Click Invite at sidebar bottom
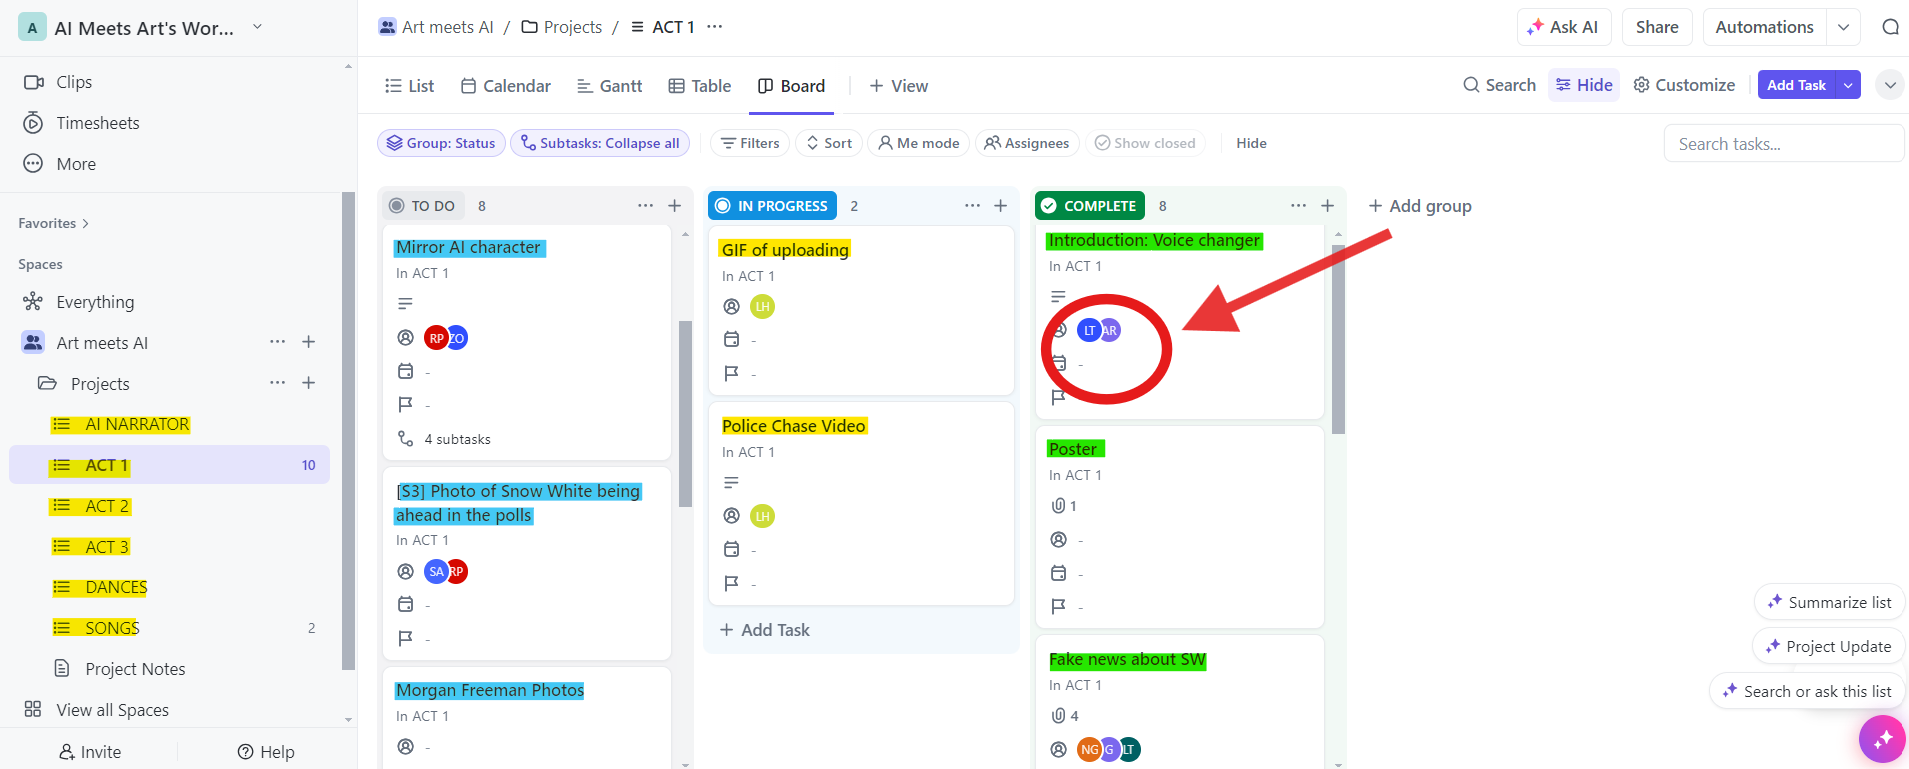1909x769 pixels. pos(90,752)
